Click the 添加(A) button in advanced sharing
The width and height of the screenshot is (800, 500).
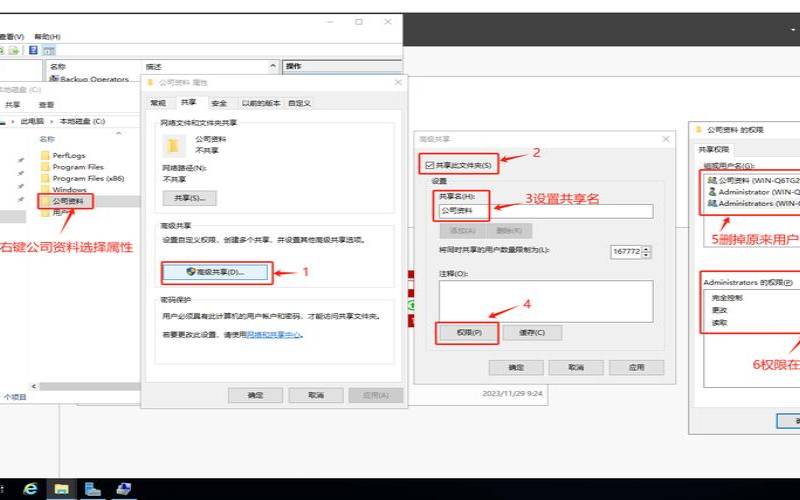(463, 231)
